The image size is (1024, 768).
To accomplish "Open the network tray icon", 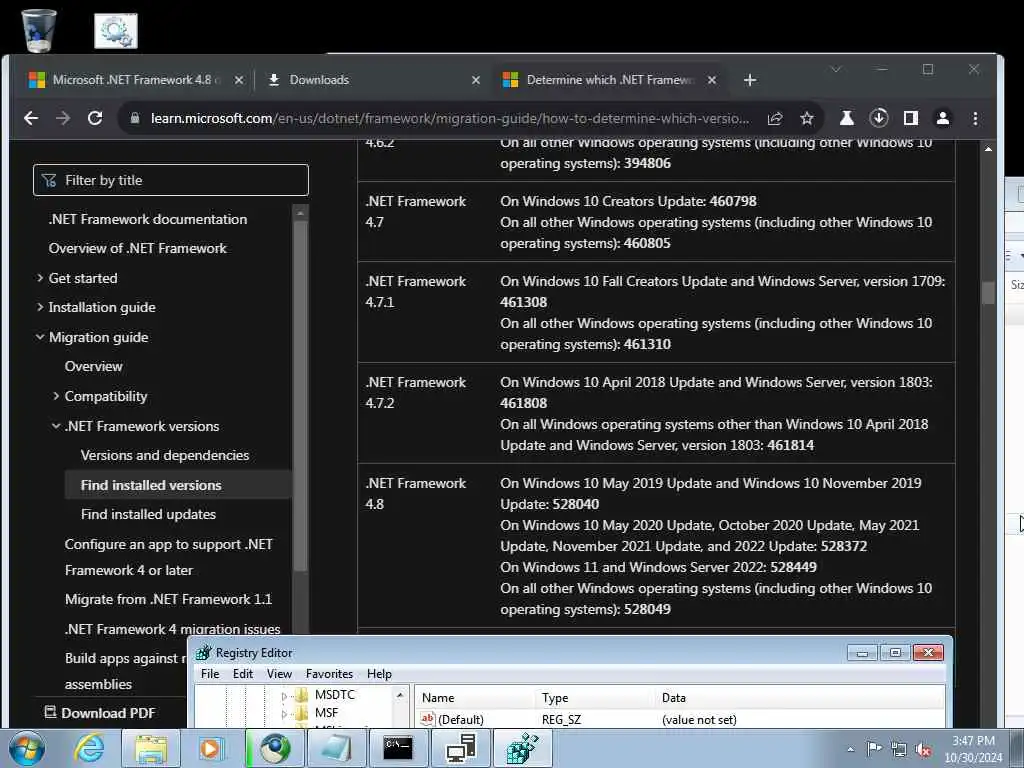I will [x=899, y=750].
